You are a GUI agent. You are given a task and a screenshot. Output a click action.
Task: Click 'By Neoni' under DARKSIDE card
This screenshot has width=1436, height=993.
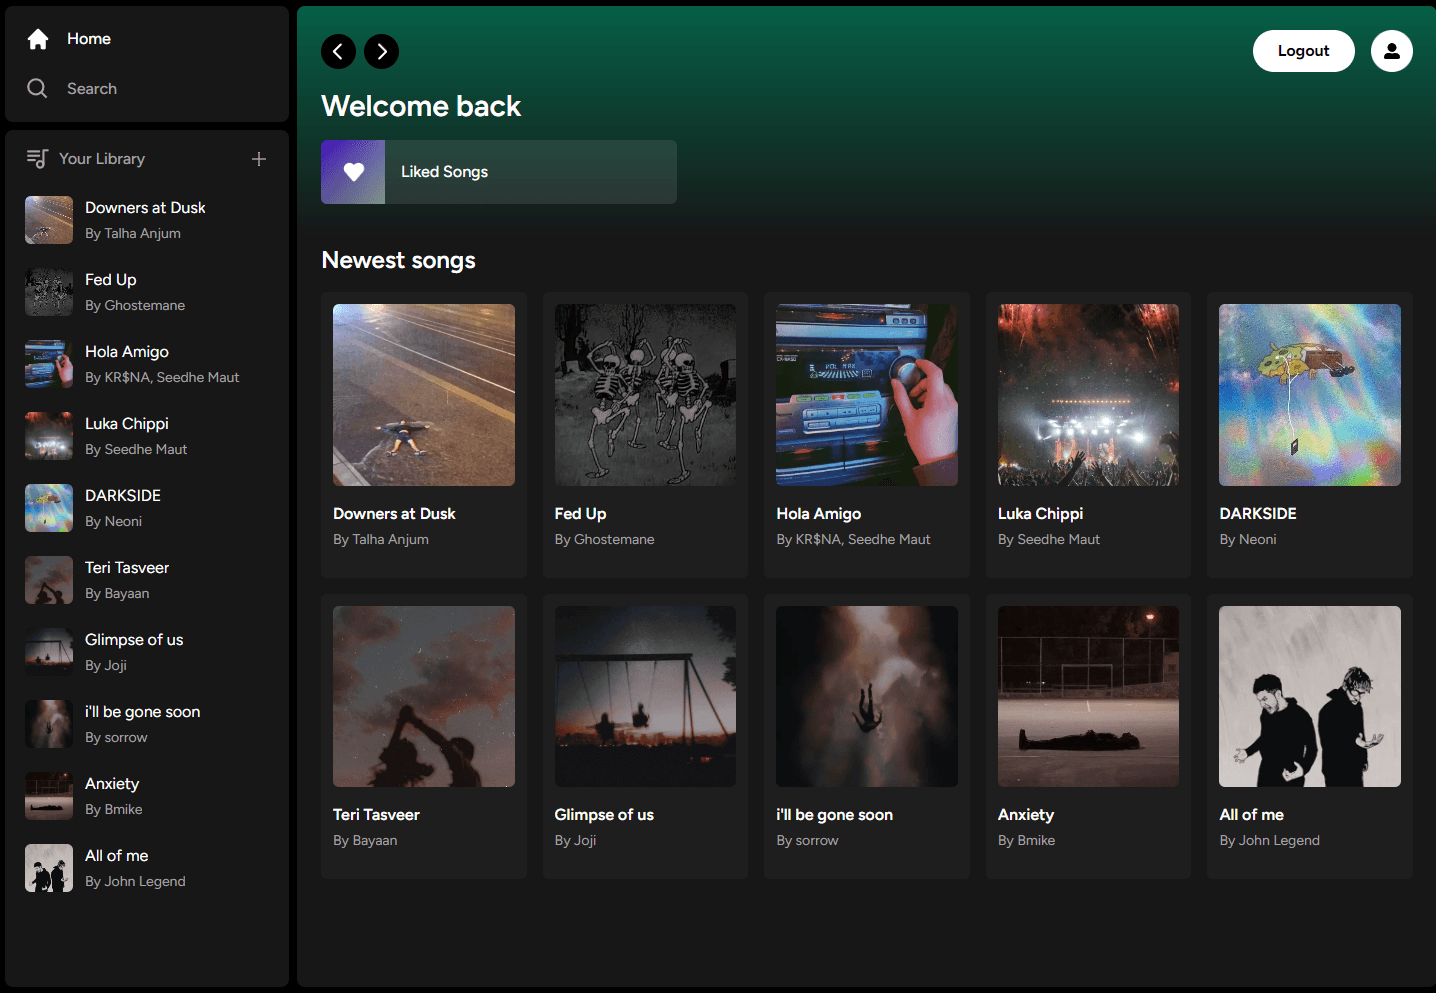click(x=1248, y=539)
